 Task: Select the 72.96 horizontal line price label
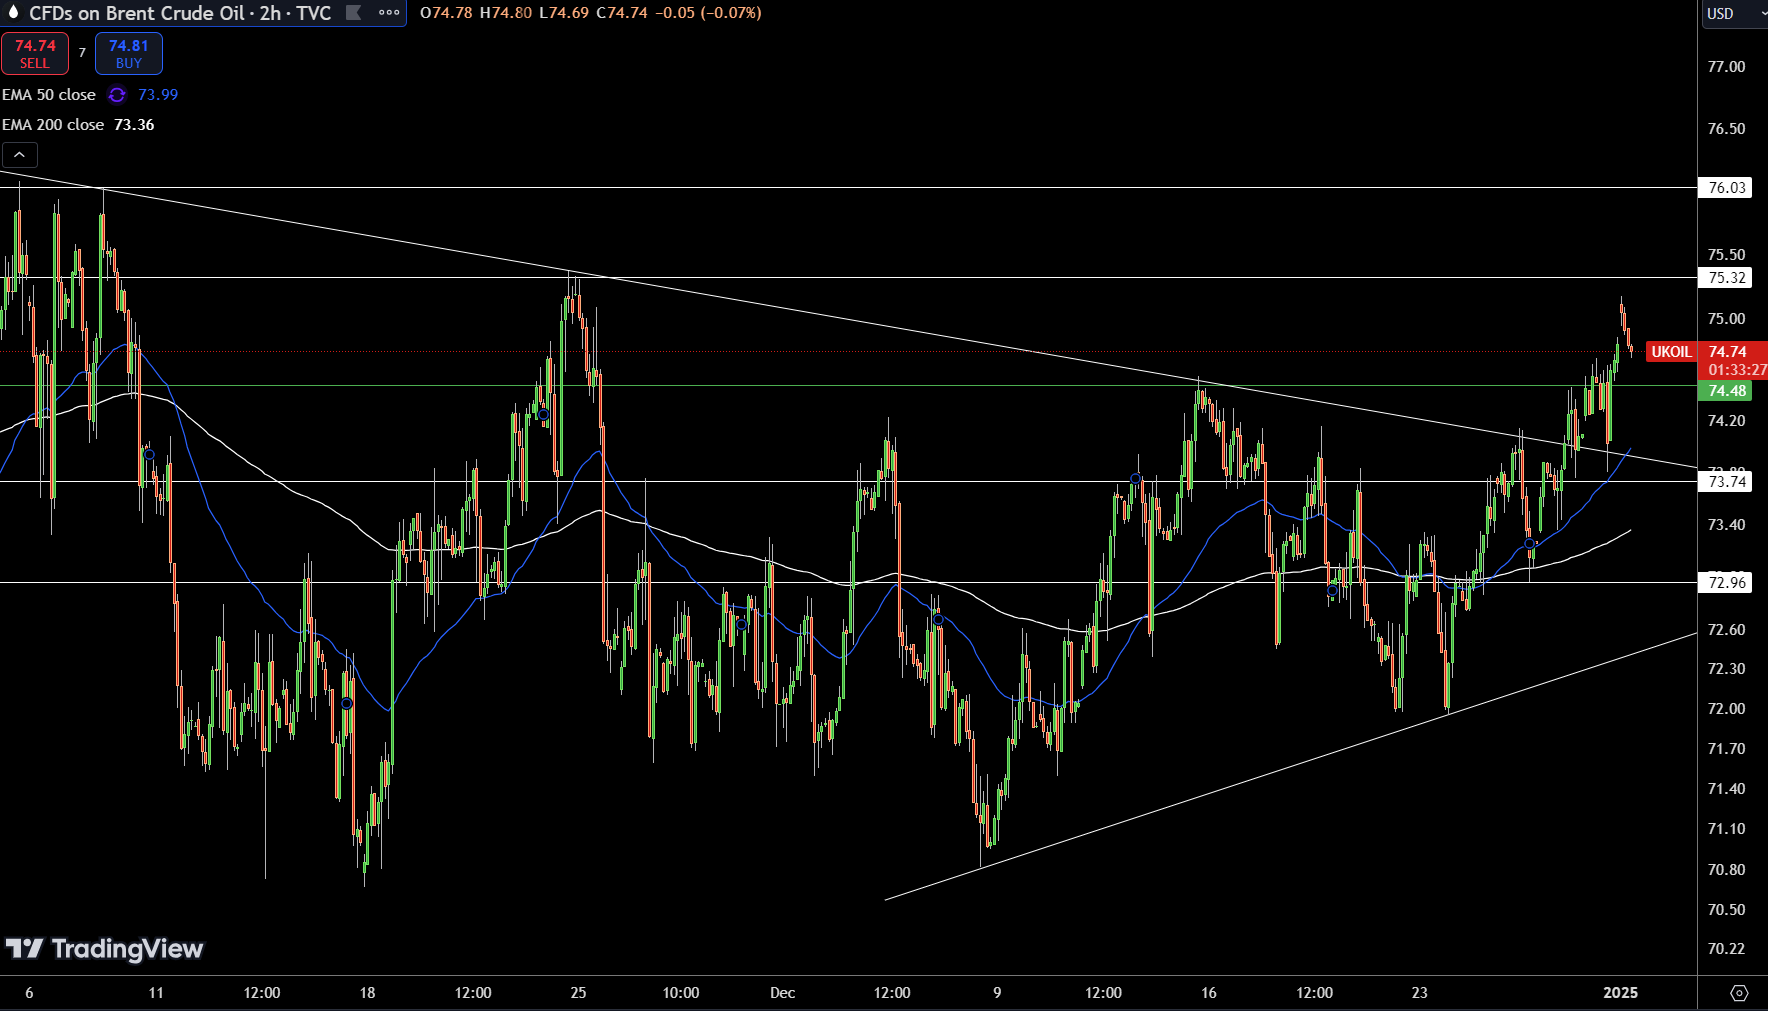[x=1726, y=583]
